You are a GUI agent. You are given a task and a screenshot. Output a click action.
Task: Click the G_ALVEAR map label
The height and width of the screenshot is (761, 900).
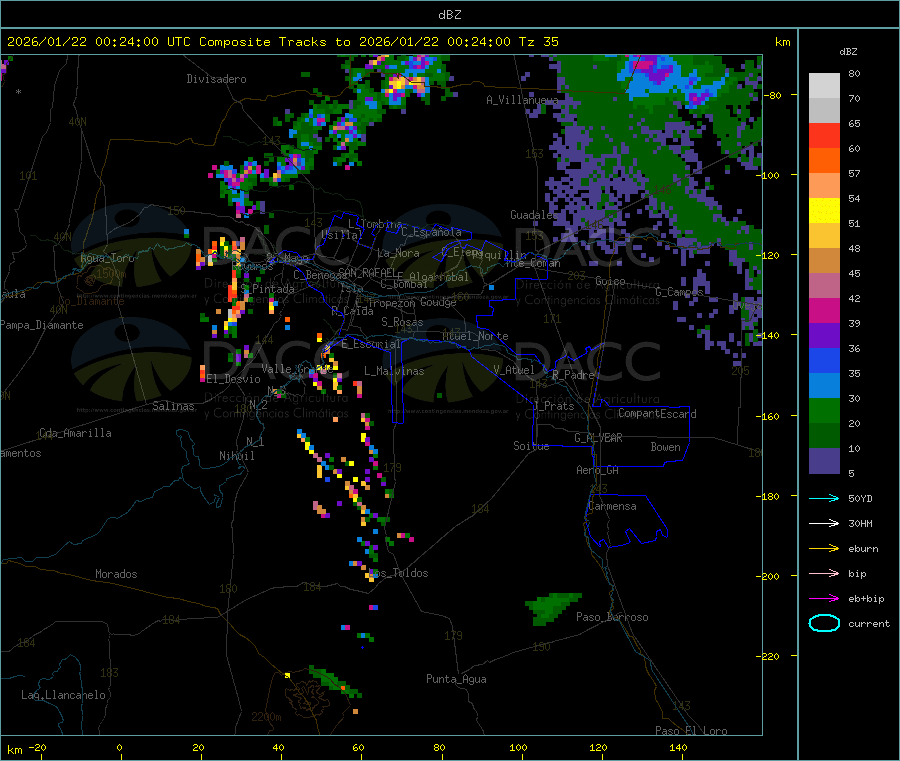(598, 438)
